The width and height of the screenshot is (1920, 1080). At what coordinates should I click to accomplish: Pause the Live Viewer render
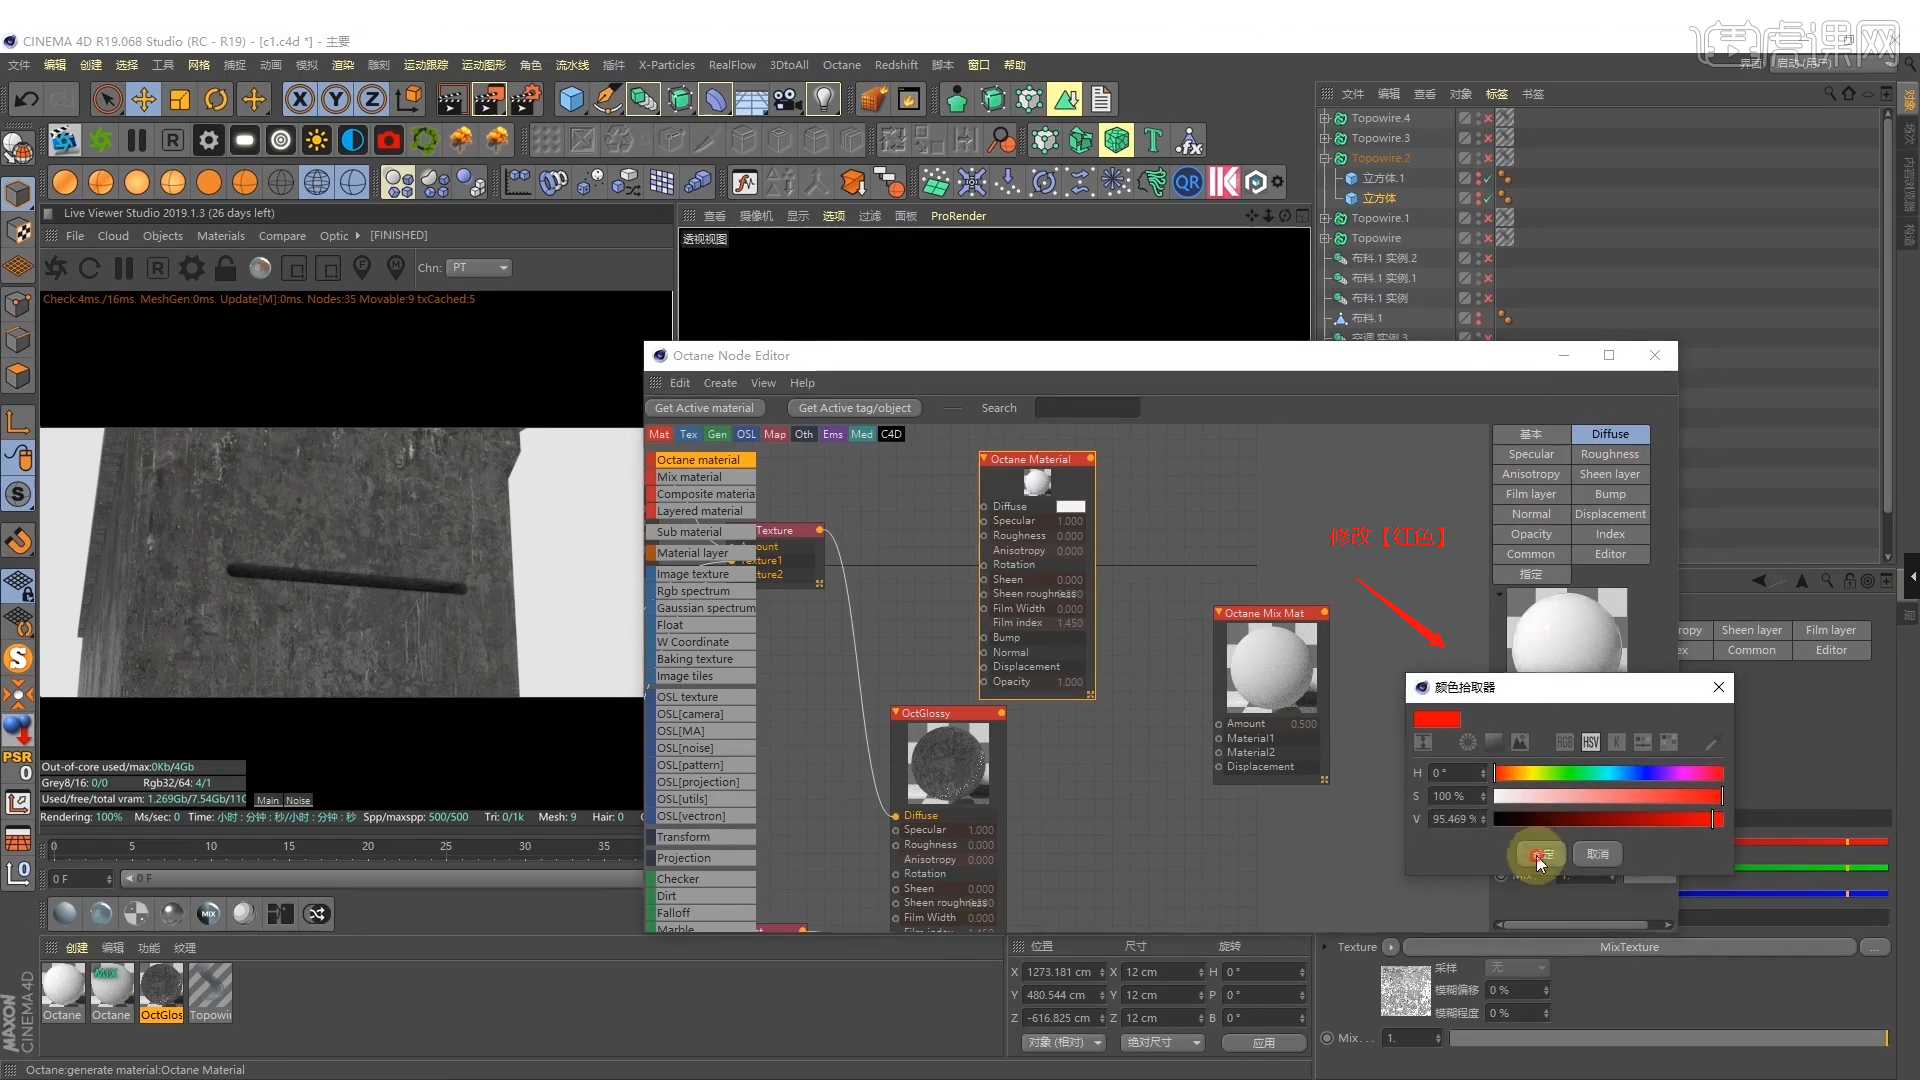point(124,268)
